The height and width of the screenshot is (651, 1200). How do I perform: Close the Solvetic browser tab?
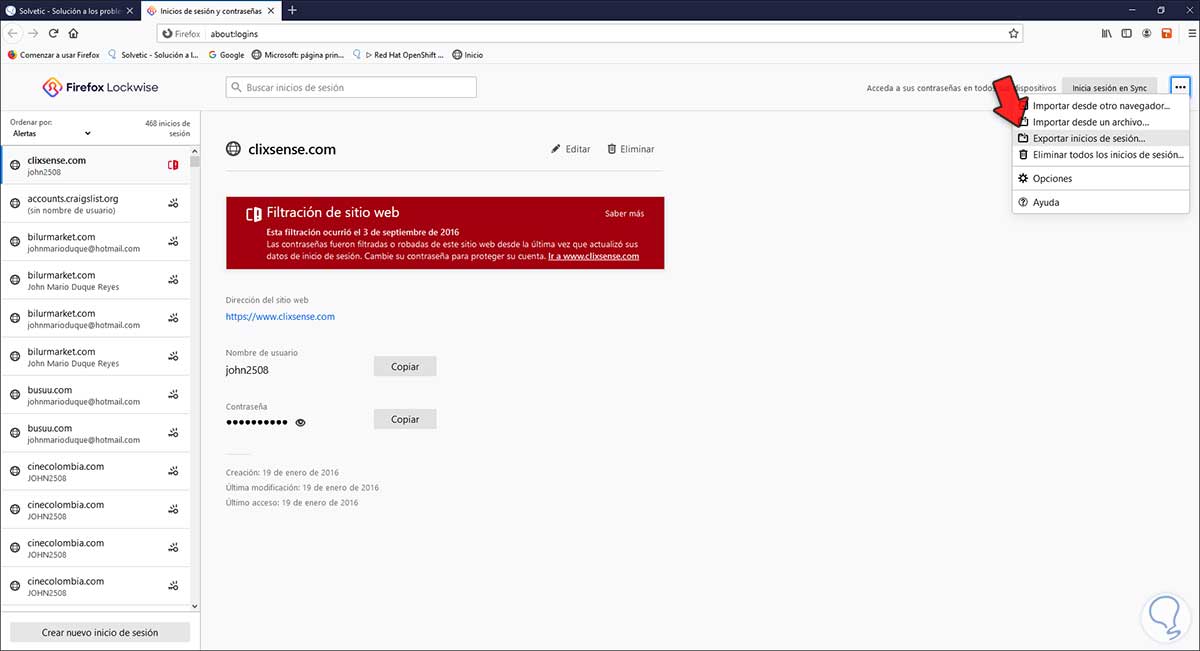[130, 10]
